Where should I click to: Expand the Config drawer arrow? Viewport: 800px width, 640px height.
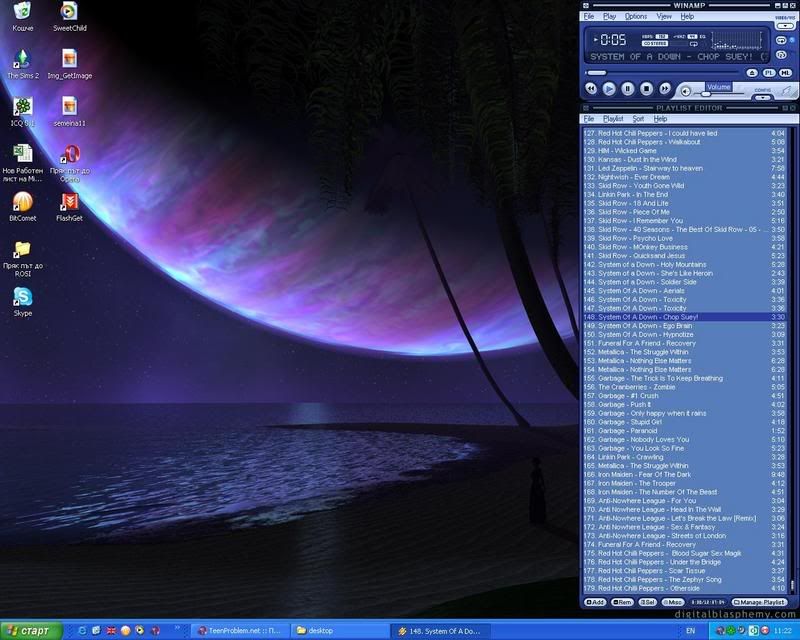(763, 97)
